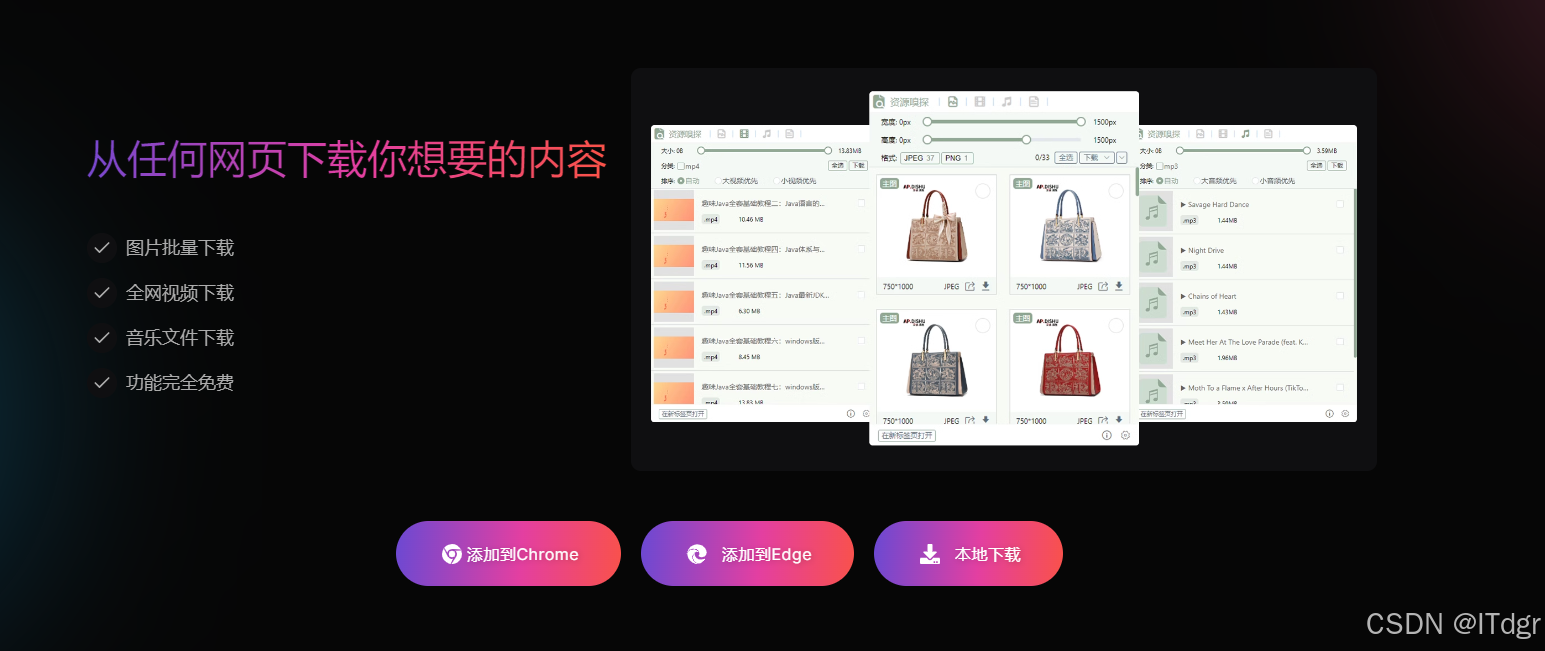Image resolution: width=1545 pixels, height=651 pixels.
Task: Play Chains of Heart track
Action: [x=1183, y=296]
